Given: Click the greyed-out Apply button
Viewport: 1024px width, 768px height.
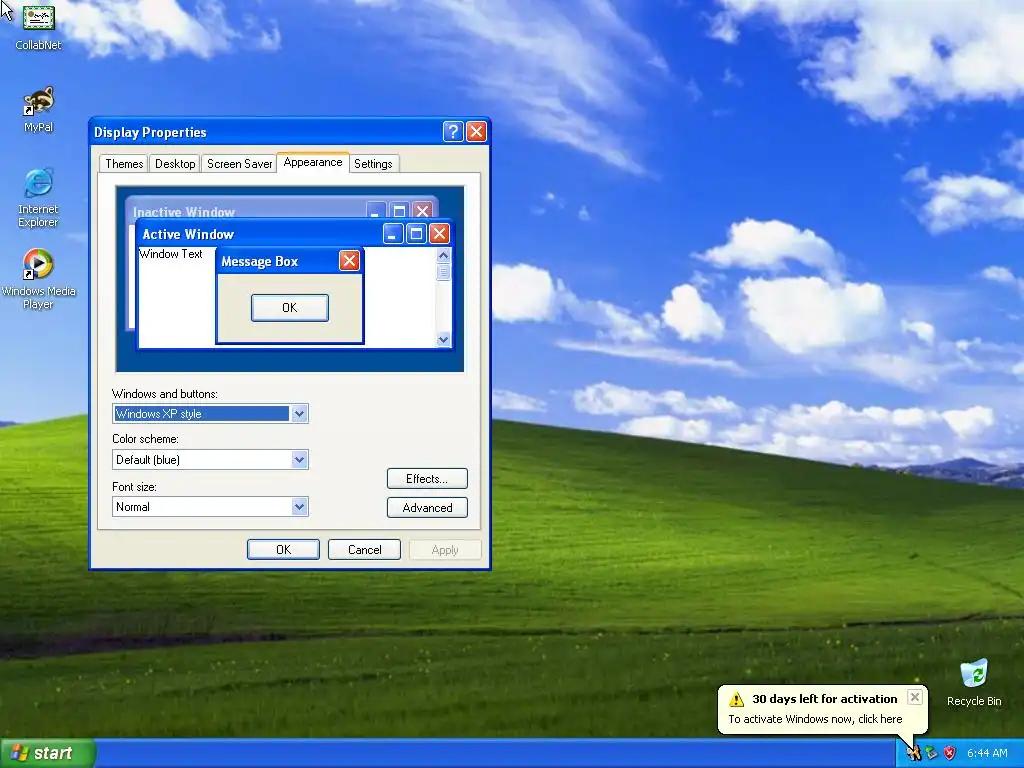Looking at the screenshot, I should 445,550.
